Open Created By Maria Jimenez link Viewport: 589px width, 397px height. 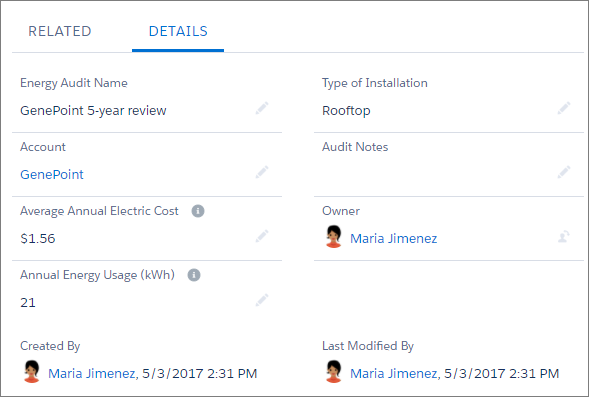pos(92,373)
